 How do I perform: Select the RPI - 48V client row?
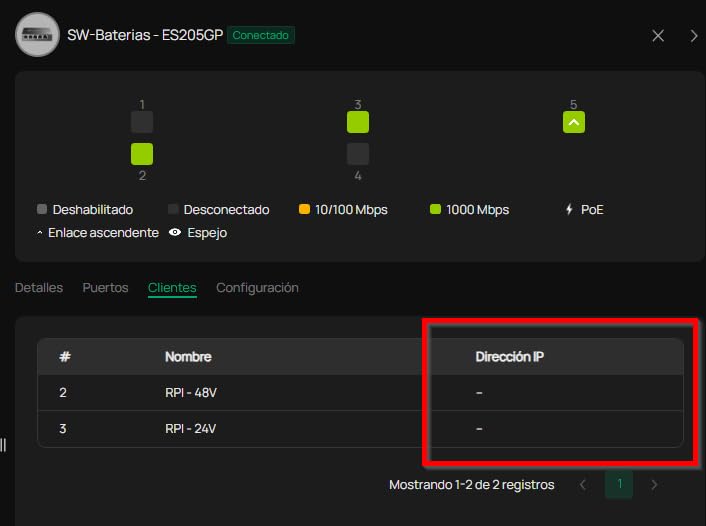(360, 393)
